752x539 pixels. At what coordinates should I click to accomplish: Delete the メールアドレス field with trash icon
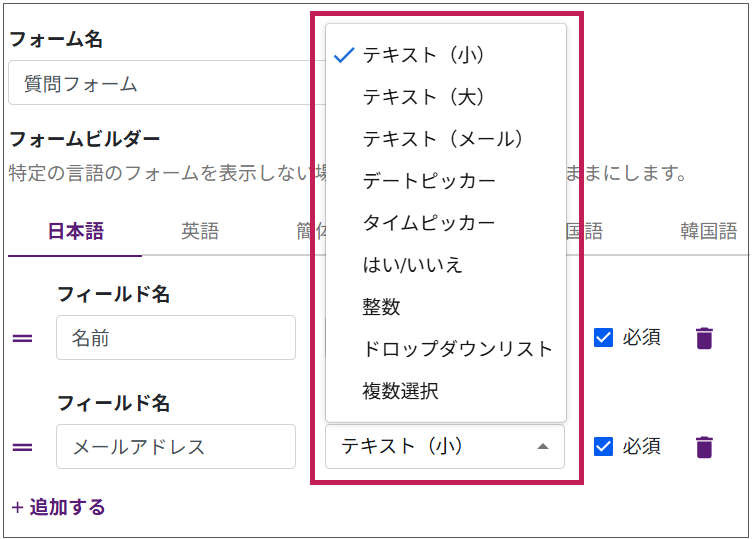click(704, 446)
